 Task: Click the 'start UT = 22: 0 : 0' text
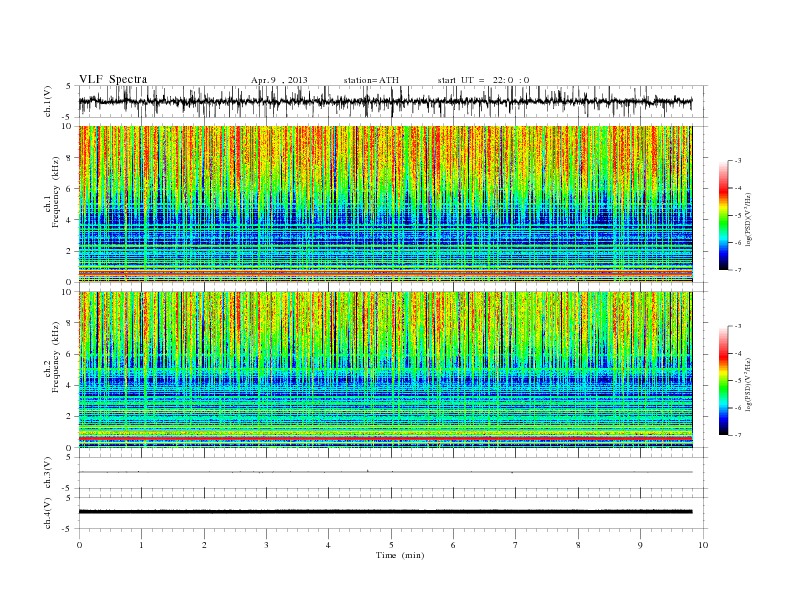click(483, 80)
